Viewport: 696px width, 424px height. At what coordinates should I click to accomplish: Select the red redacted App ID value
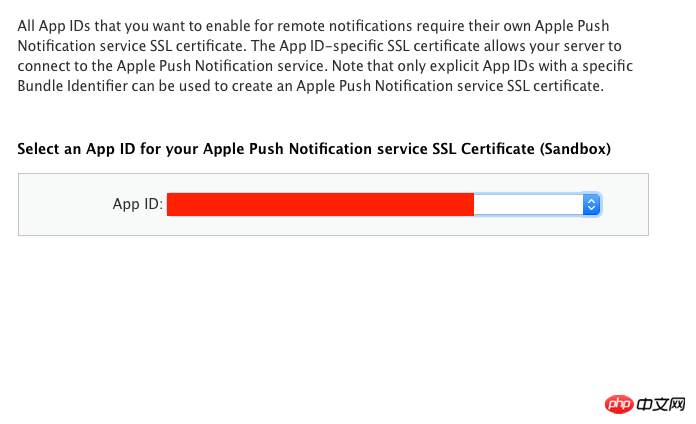[x=320, y=204]
